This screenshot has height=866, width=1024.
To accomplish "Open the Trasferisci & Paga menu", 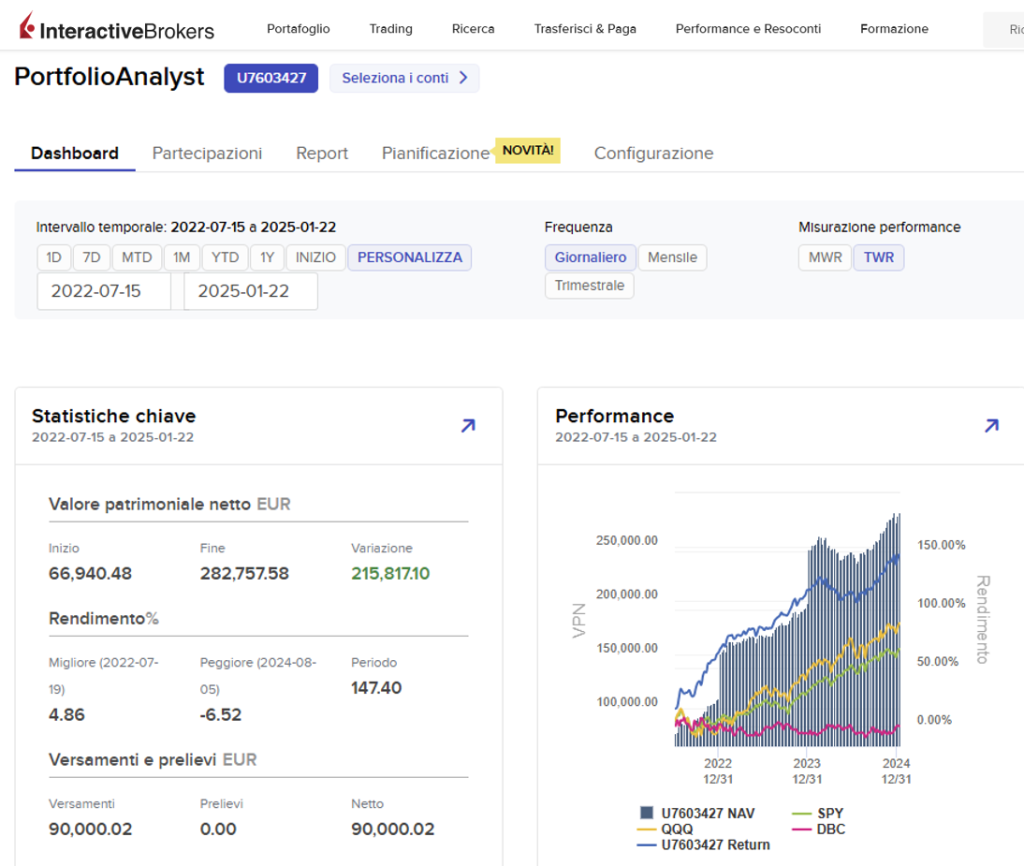I will click(x=585, y=29).
